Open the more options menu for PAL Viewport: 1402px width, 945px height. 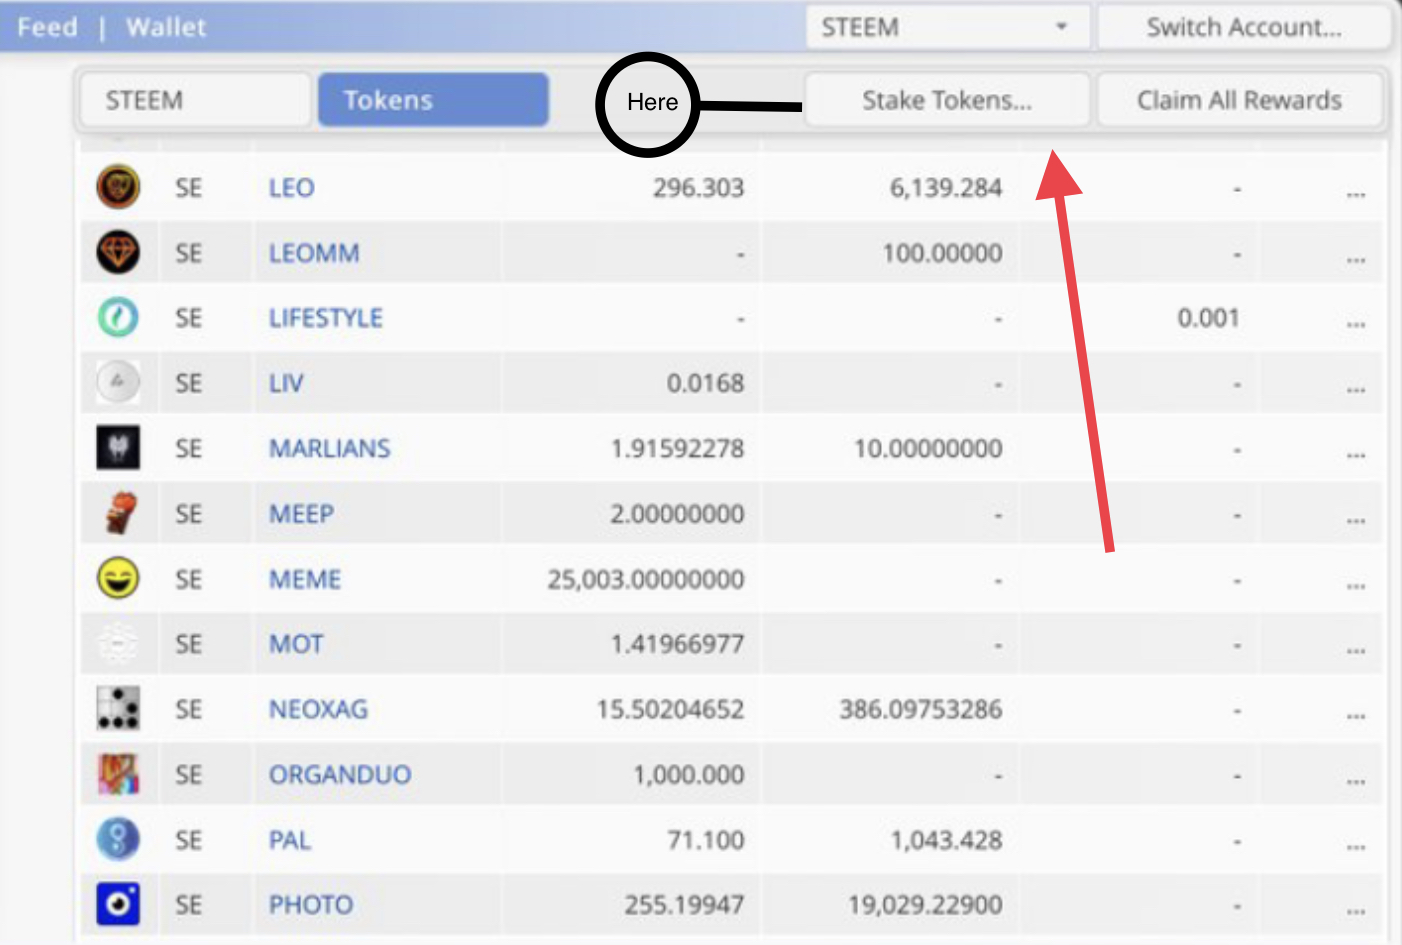pyautogui.click(x=1356, y=846)
